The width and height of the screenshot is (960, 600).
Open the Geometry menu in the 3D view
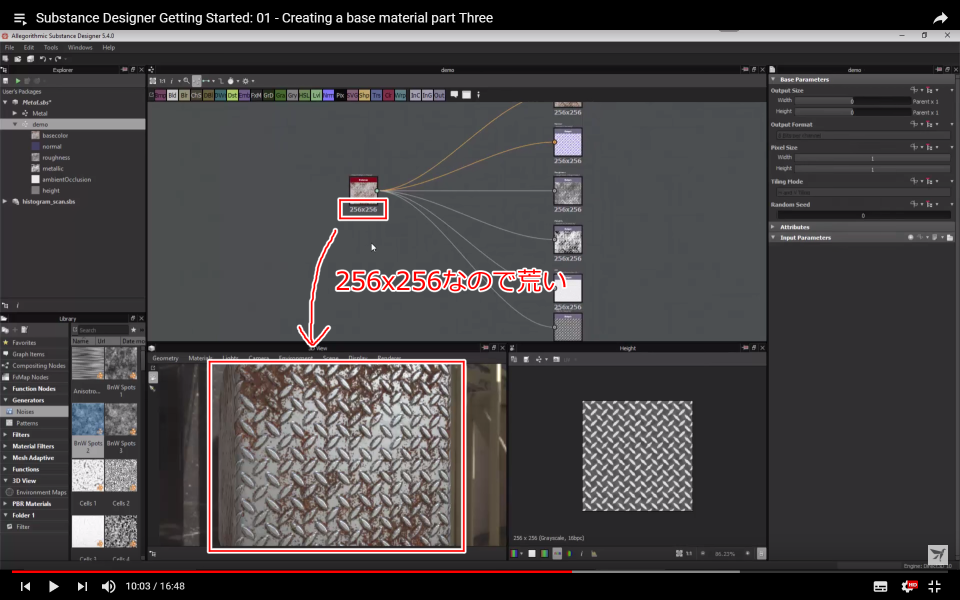165,358
